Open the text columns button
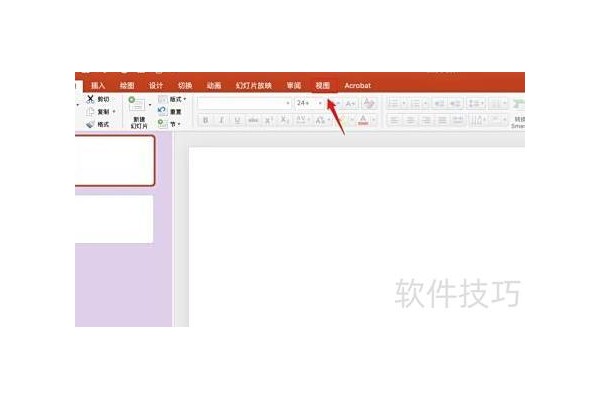This screenshot has width=600, height=400. [498, 103]
